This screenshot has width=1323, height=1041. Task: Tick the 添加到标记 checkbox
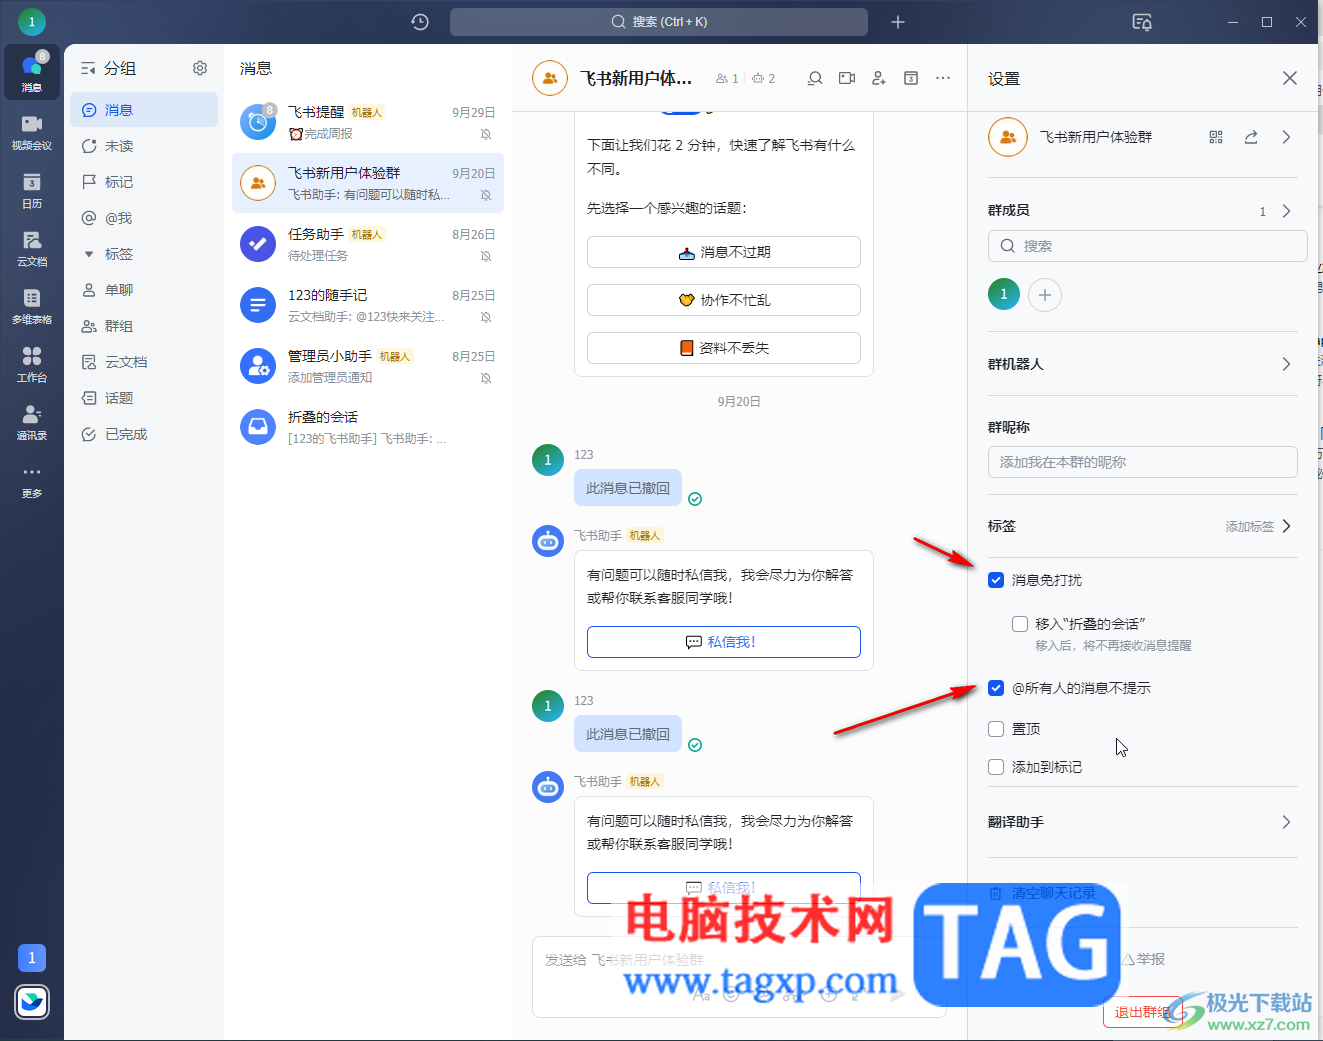[996, 767]
